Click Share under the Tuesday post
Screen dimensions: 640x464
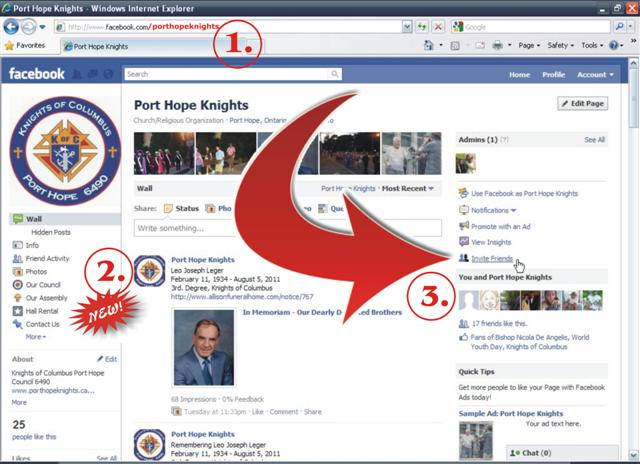313,412
